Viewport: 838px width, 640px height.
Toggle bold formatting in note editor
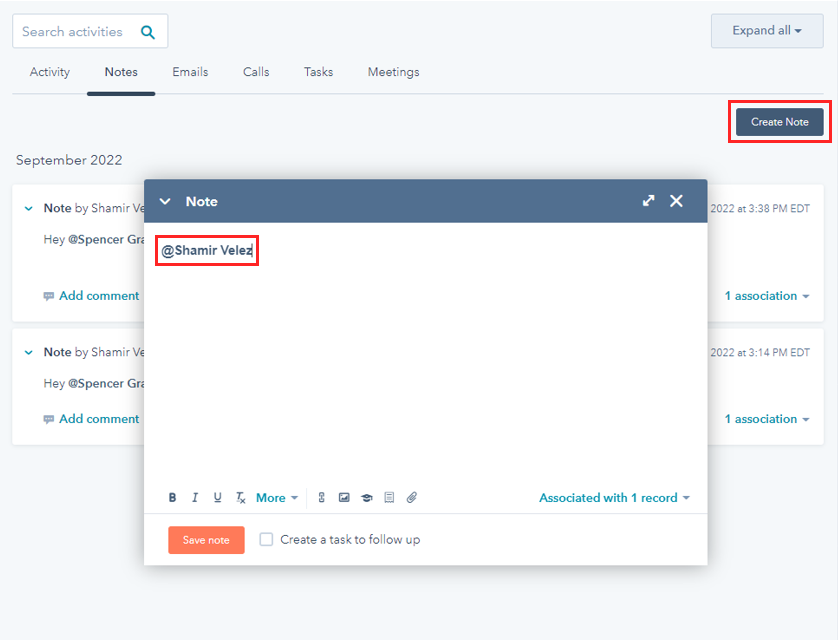pos(172,498)
